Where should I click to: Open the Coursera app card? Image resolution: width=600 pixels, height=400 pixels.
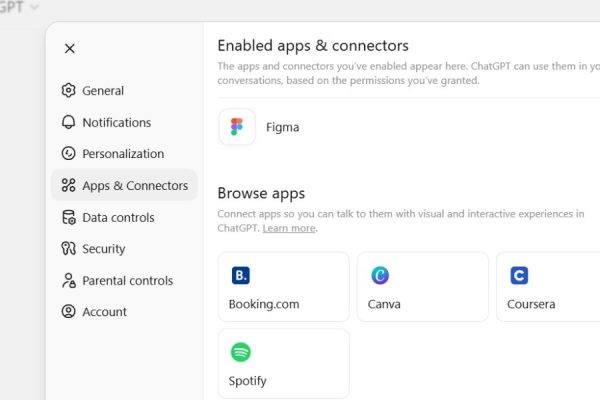[x=547, y=286]
